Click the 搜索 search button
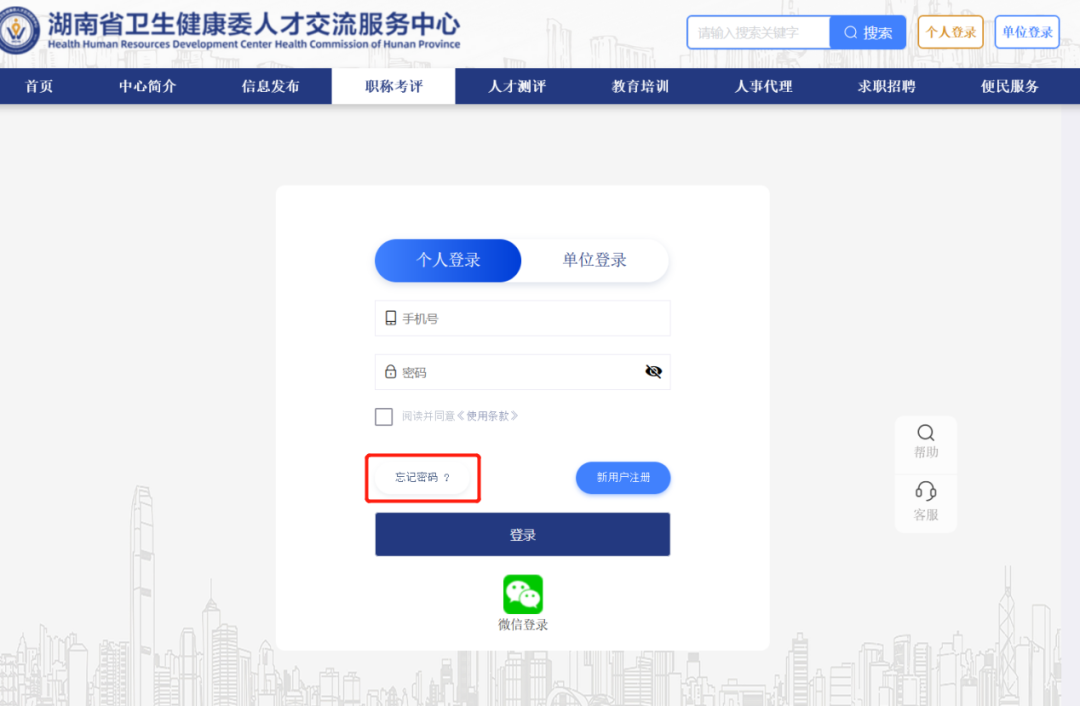Viewport: 1080px width, 706px height. pos(867,33)
